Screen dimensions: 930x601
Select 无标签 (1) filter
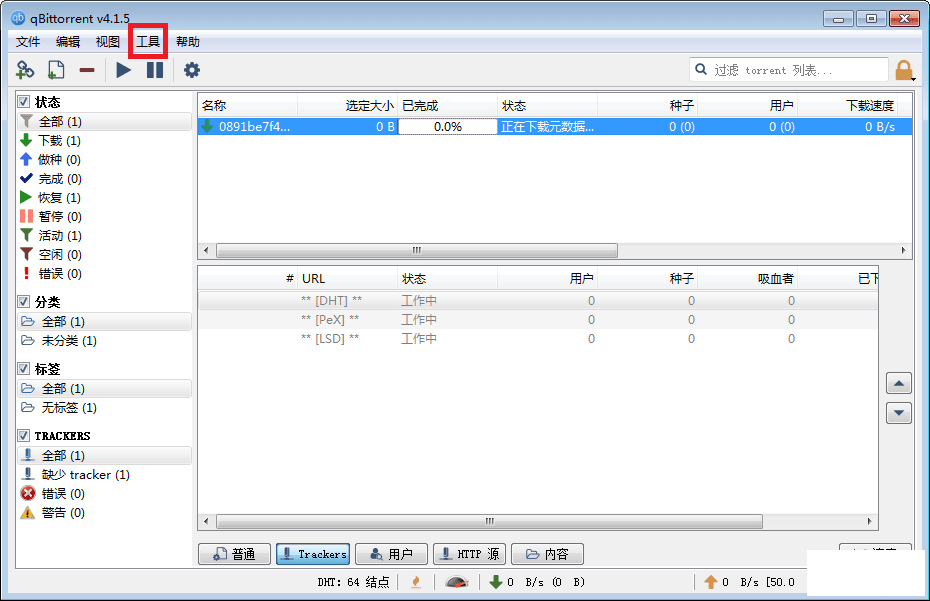coord(104,408)
